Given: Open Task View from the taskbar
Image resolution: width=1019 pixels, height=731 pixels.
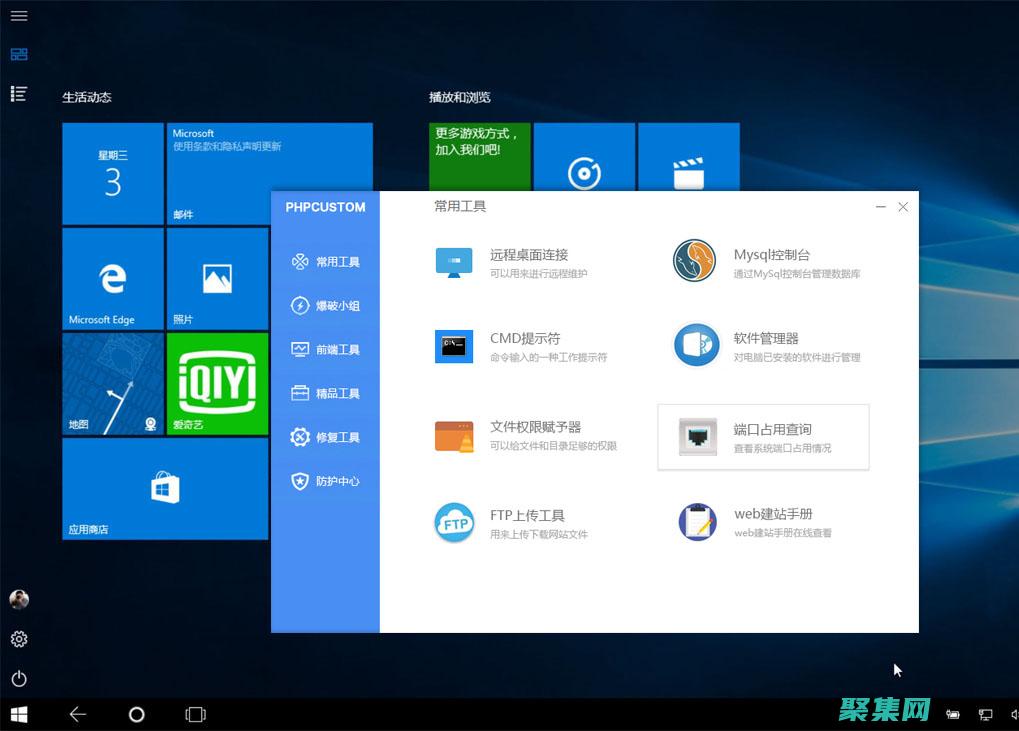Looking at the screenshot, I should pos(195,714).
